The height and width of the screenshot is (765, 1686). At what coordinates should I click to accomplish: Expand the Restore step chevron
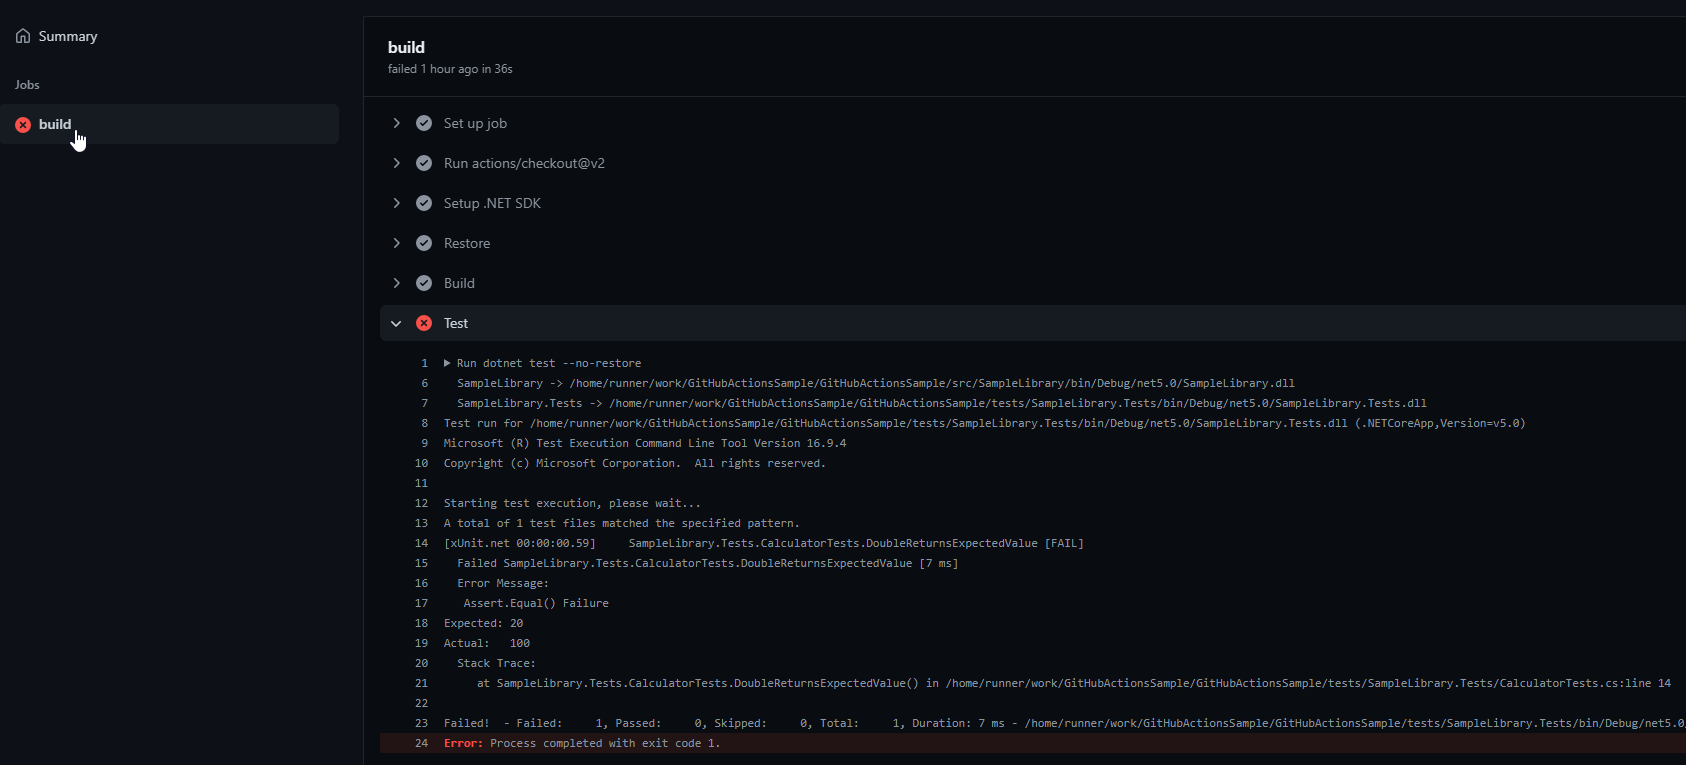pyautogui.click(x=397, y=243)
